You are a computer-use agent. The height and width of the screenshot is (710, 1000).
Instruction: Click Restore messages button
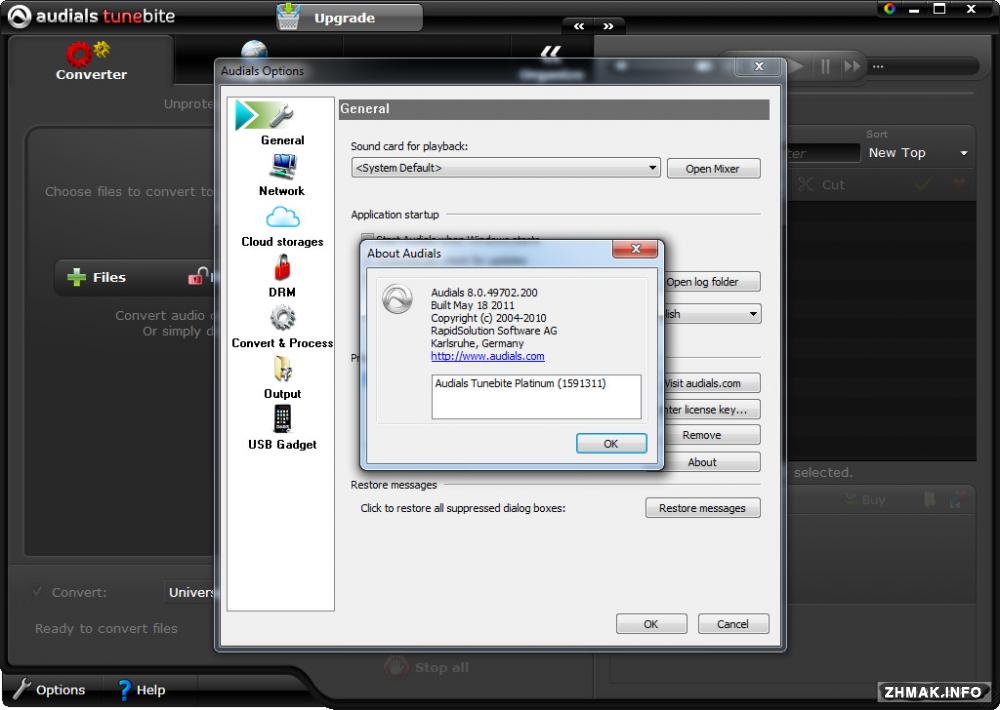[x=702, y=508]
